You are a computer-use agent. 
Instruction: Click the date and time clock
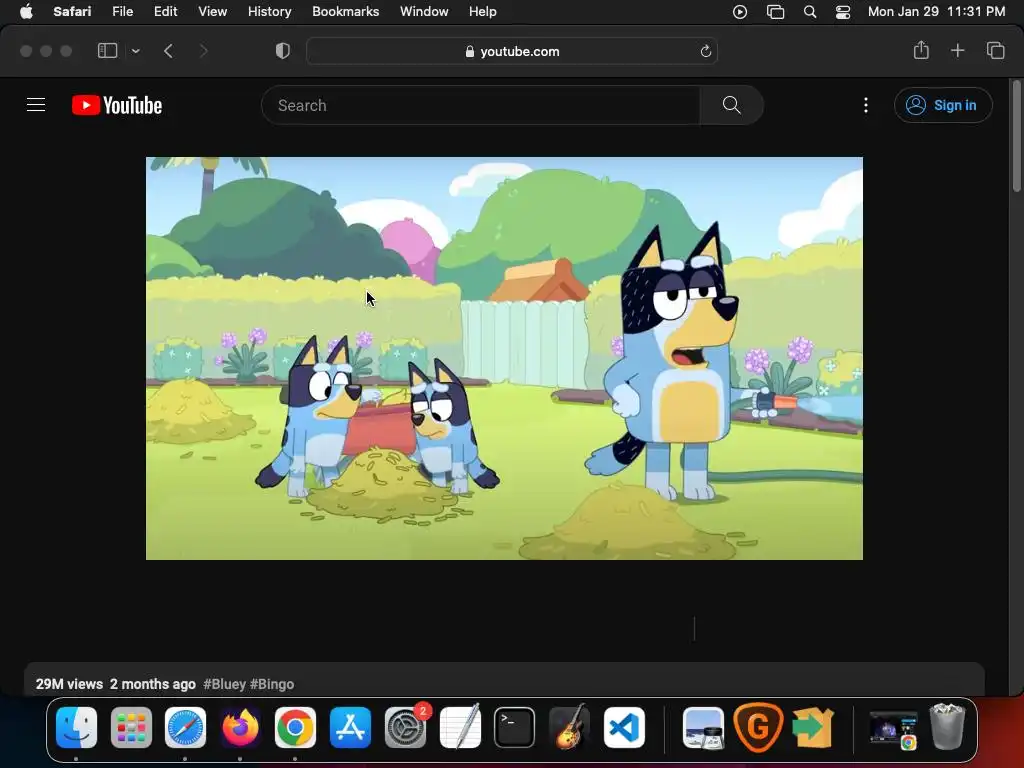[x=936, y=11]
